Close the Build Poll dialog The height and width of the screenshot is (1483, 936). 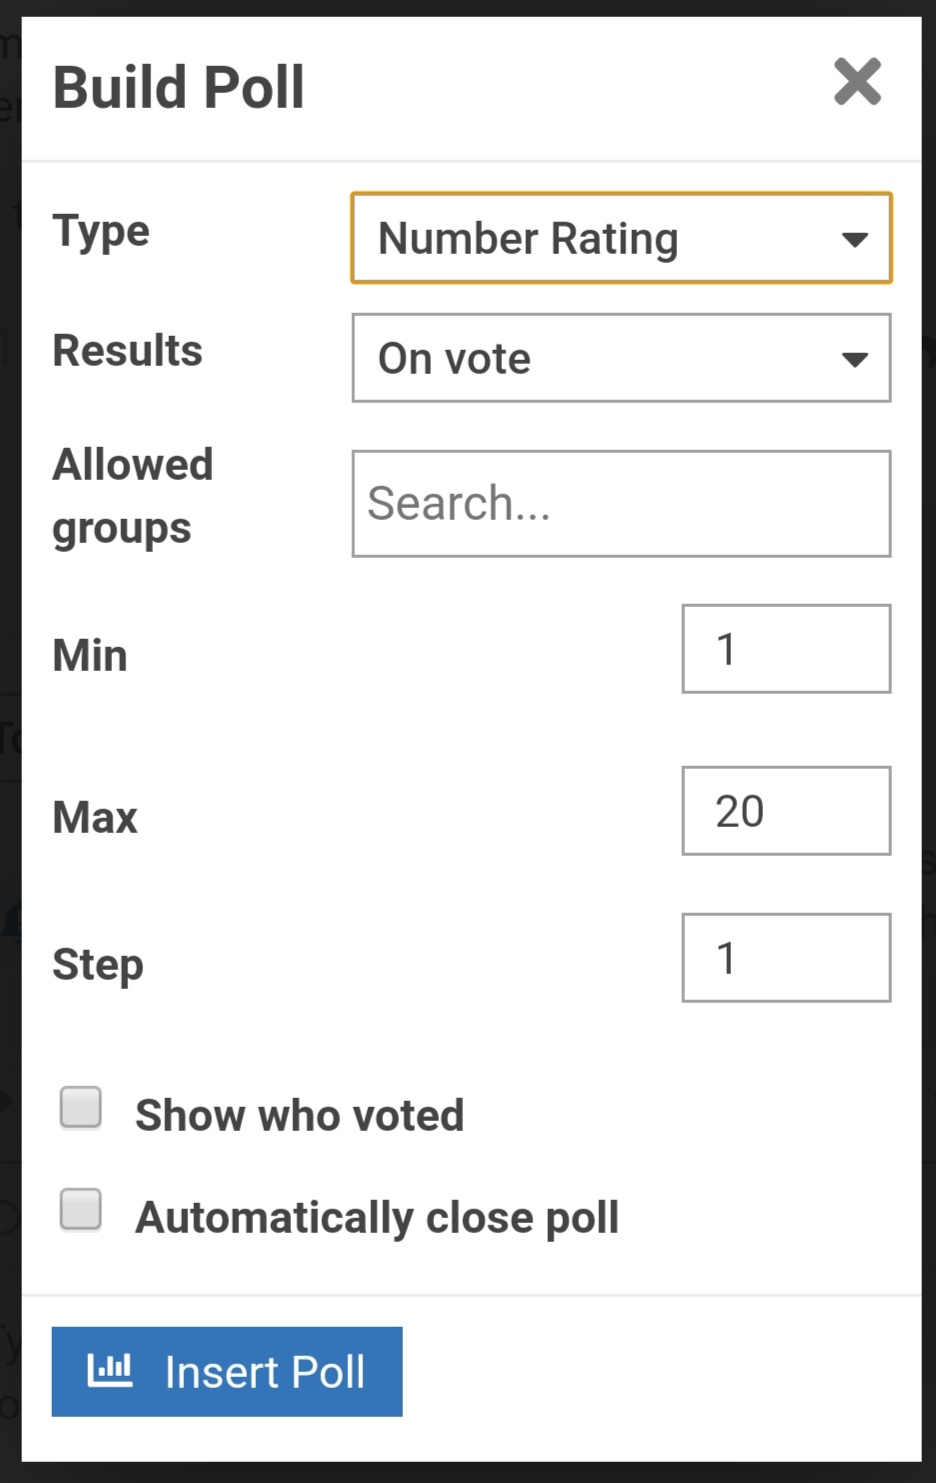[x=857, y=82]
